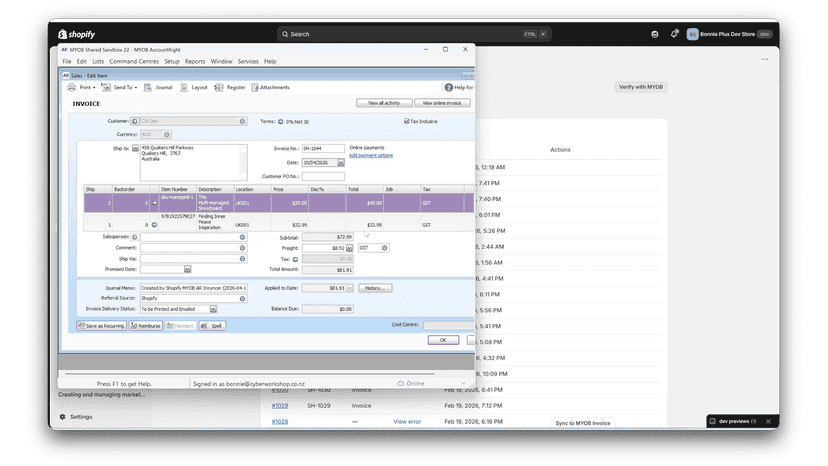Open the View error link for order #1028
The width and height of the screenshot is (828, 466).
[x=407, y=422]
